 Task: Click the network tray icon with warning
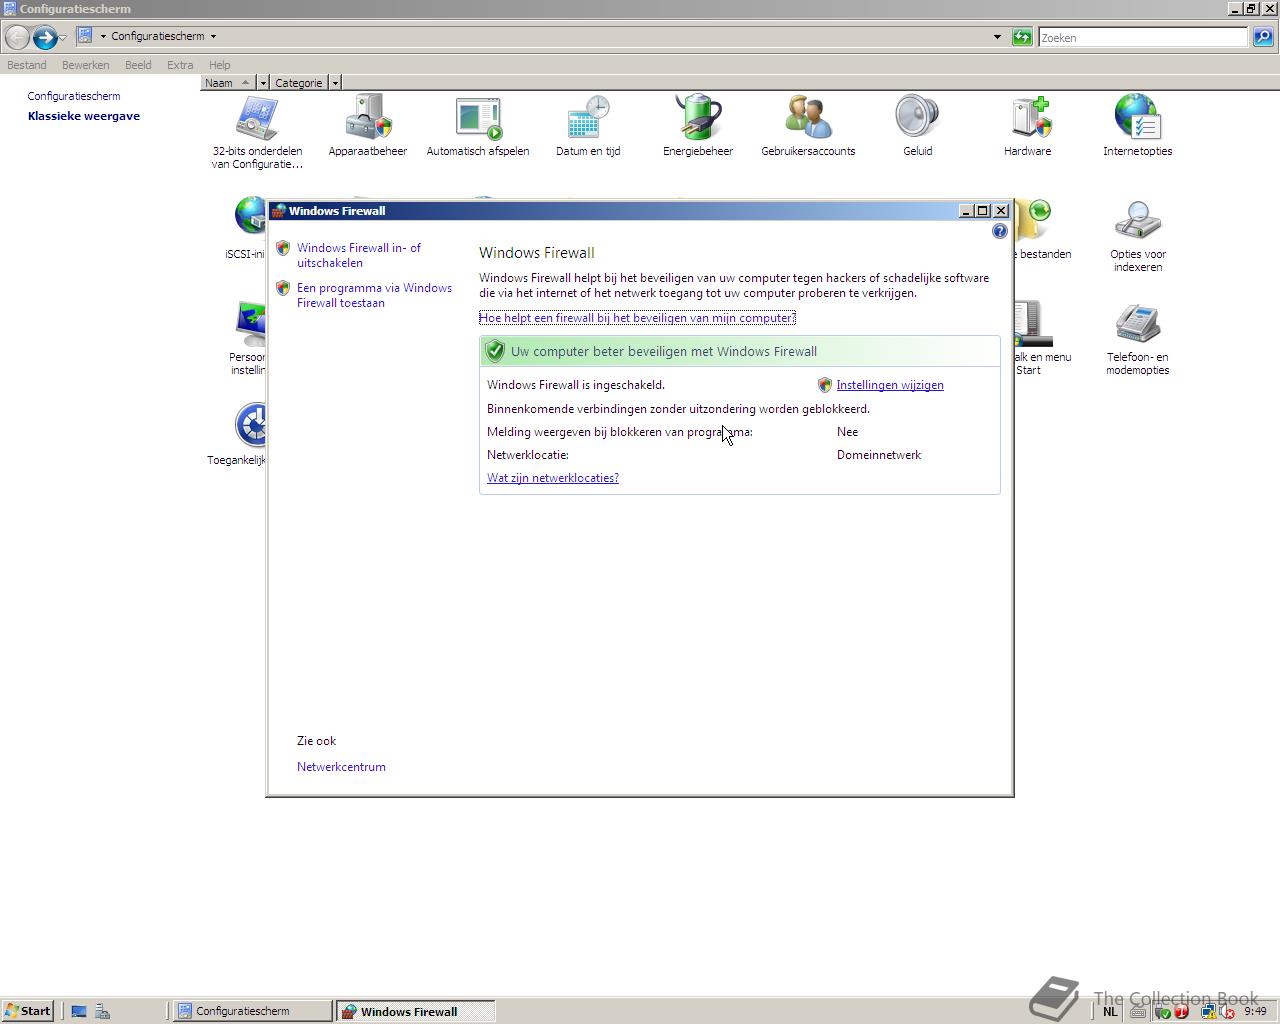[x=1208, y=1011]
